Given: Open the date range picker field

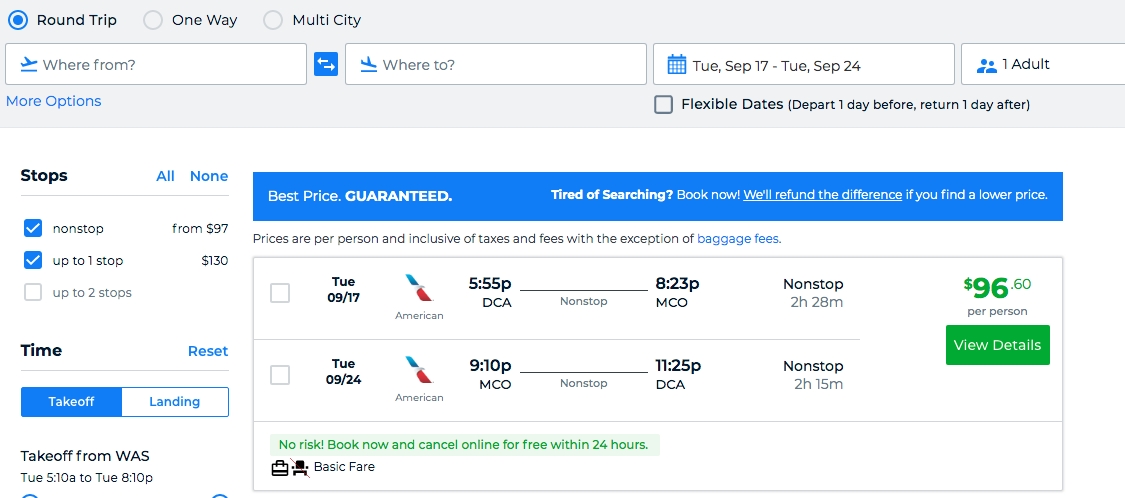Looking at the screenshot, I should pyautogui.click(x=804, y=64).
